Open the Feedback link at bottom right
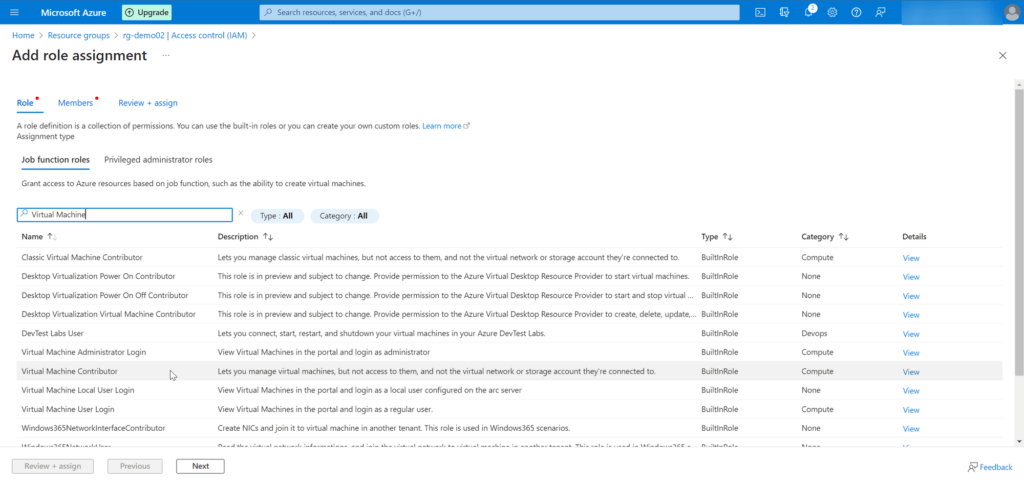The height and width of the screenshot is (485, 1024). pos(990,467)
